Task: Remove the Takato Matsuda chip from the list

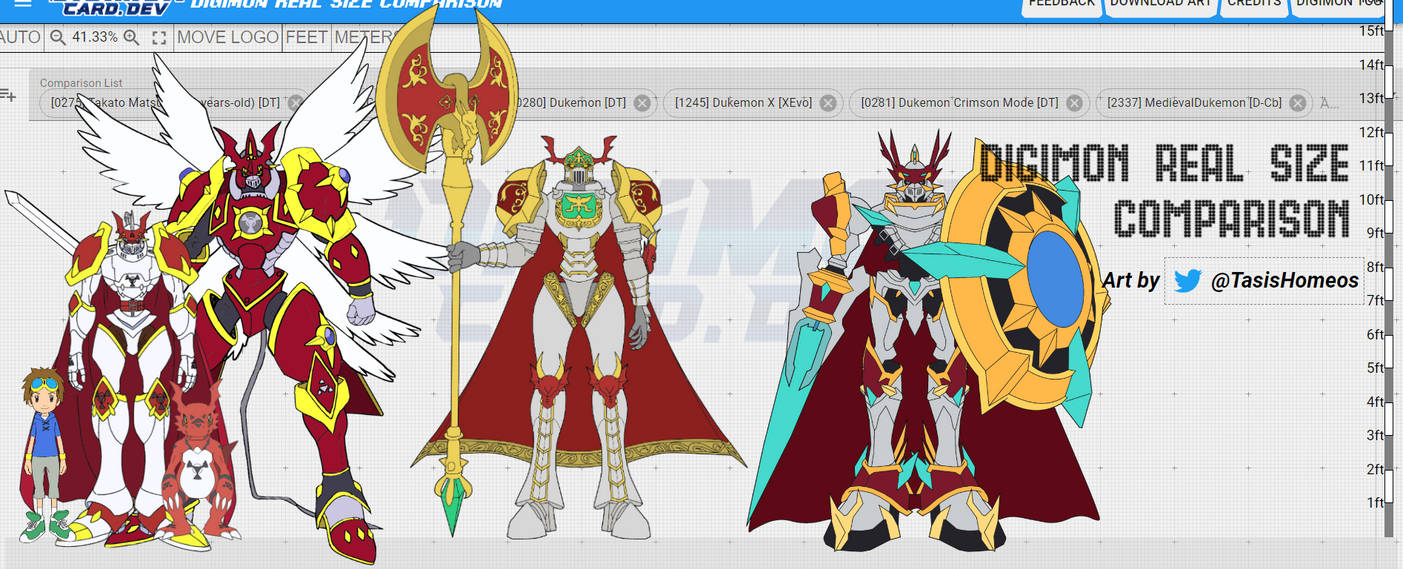Action: (296, 103)
